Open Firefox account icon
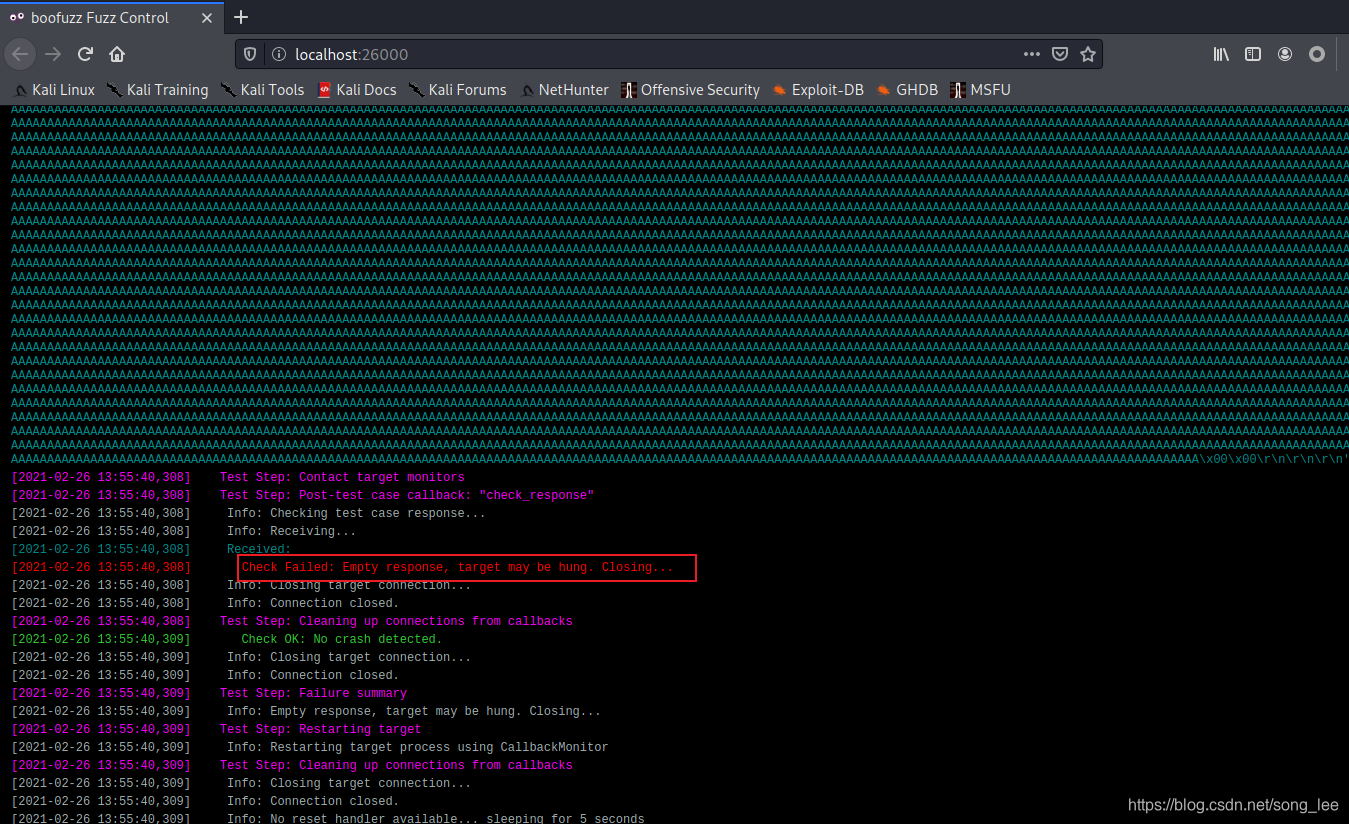This screenshot has height=824, width=1349. 1285,54
